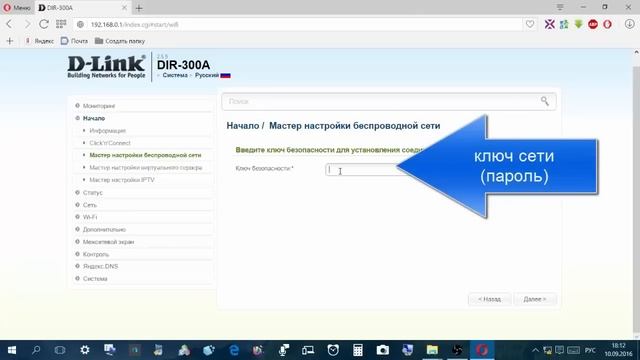640x360 pixels.
Task: Click the search magnifier icon
Action: (x=545, y=101)
